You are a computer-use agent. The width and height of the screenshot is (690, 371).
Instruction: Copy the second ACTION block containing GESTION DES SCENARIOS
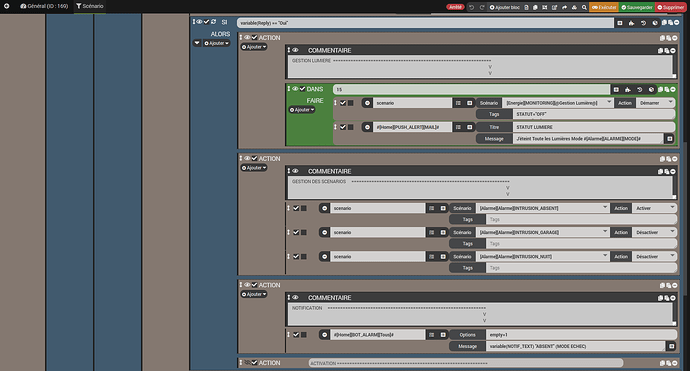(x=662, y=159)
